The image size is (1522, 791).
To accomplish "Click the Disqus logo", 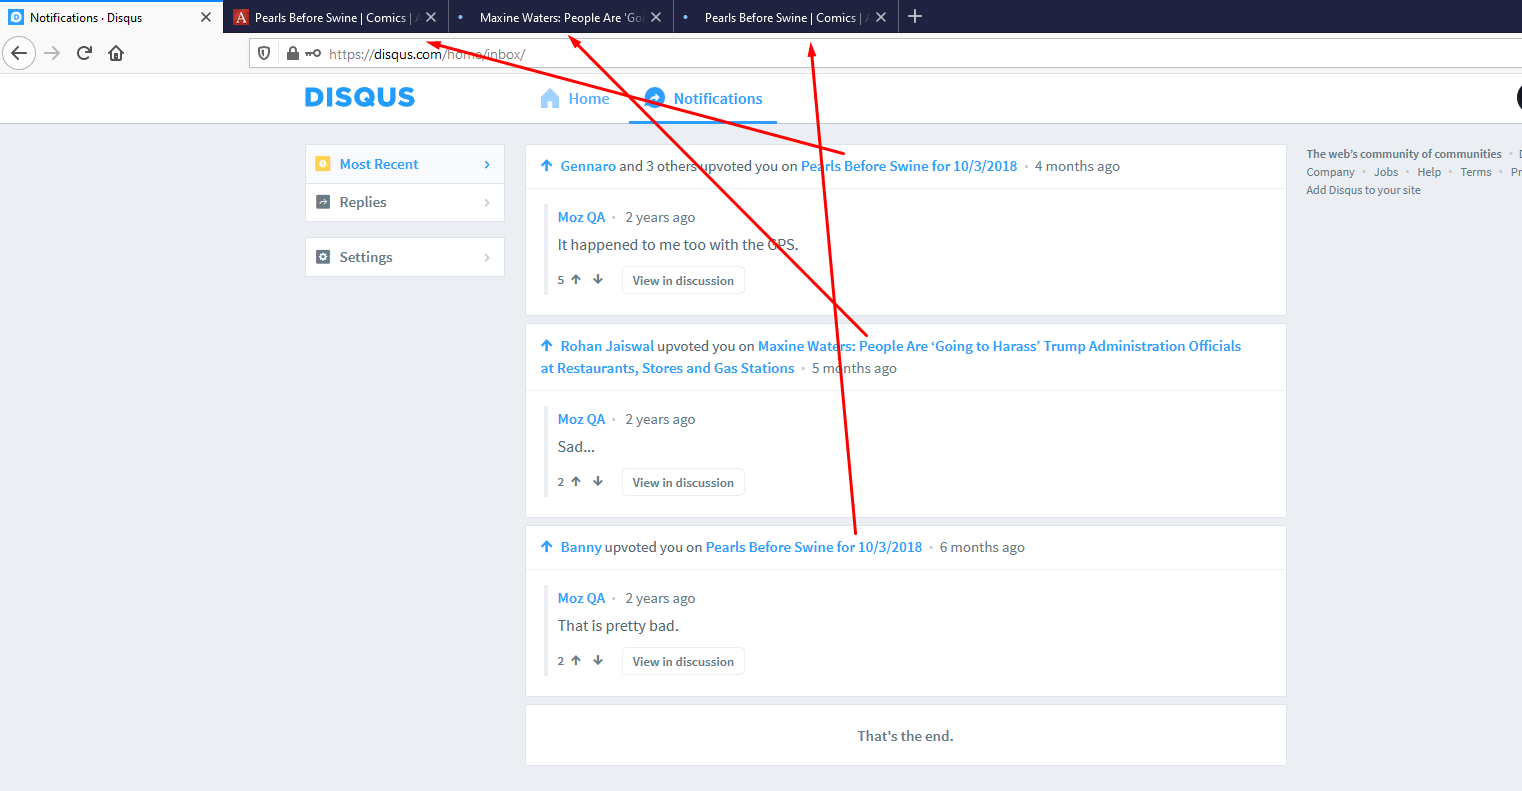I will [359, 97].
